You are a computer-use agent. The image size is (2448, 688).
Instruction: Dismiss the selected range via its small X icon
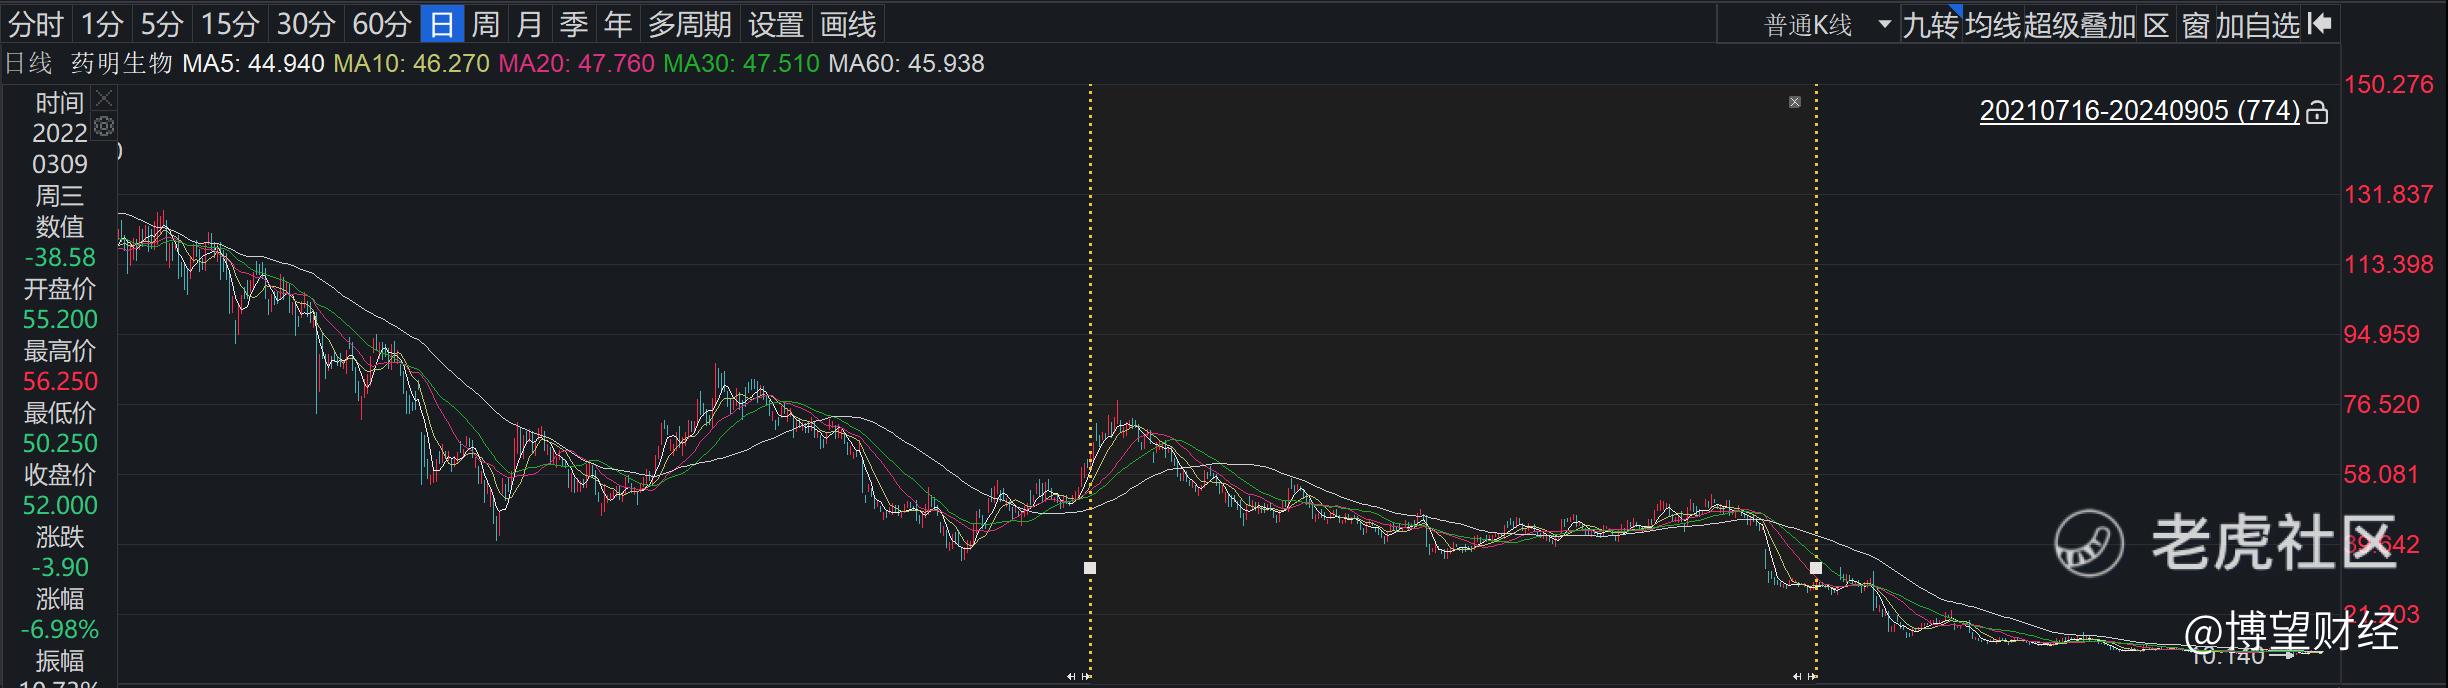click(1795, 102)
